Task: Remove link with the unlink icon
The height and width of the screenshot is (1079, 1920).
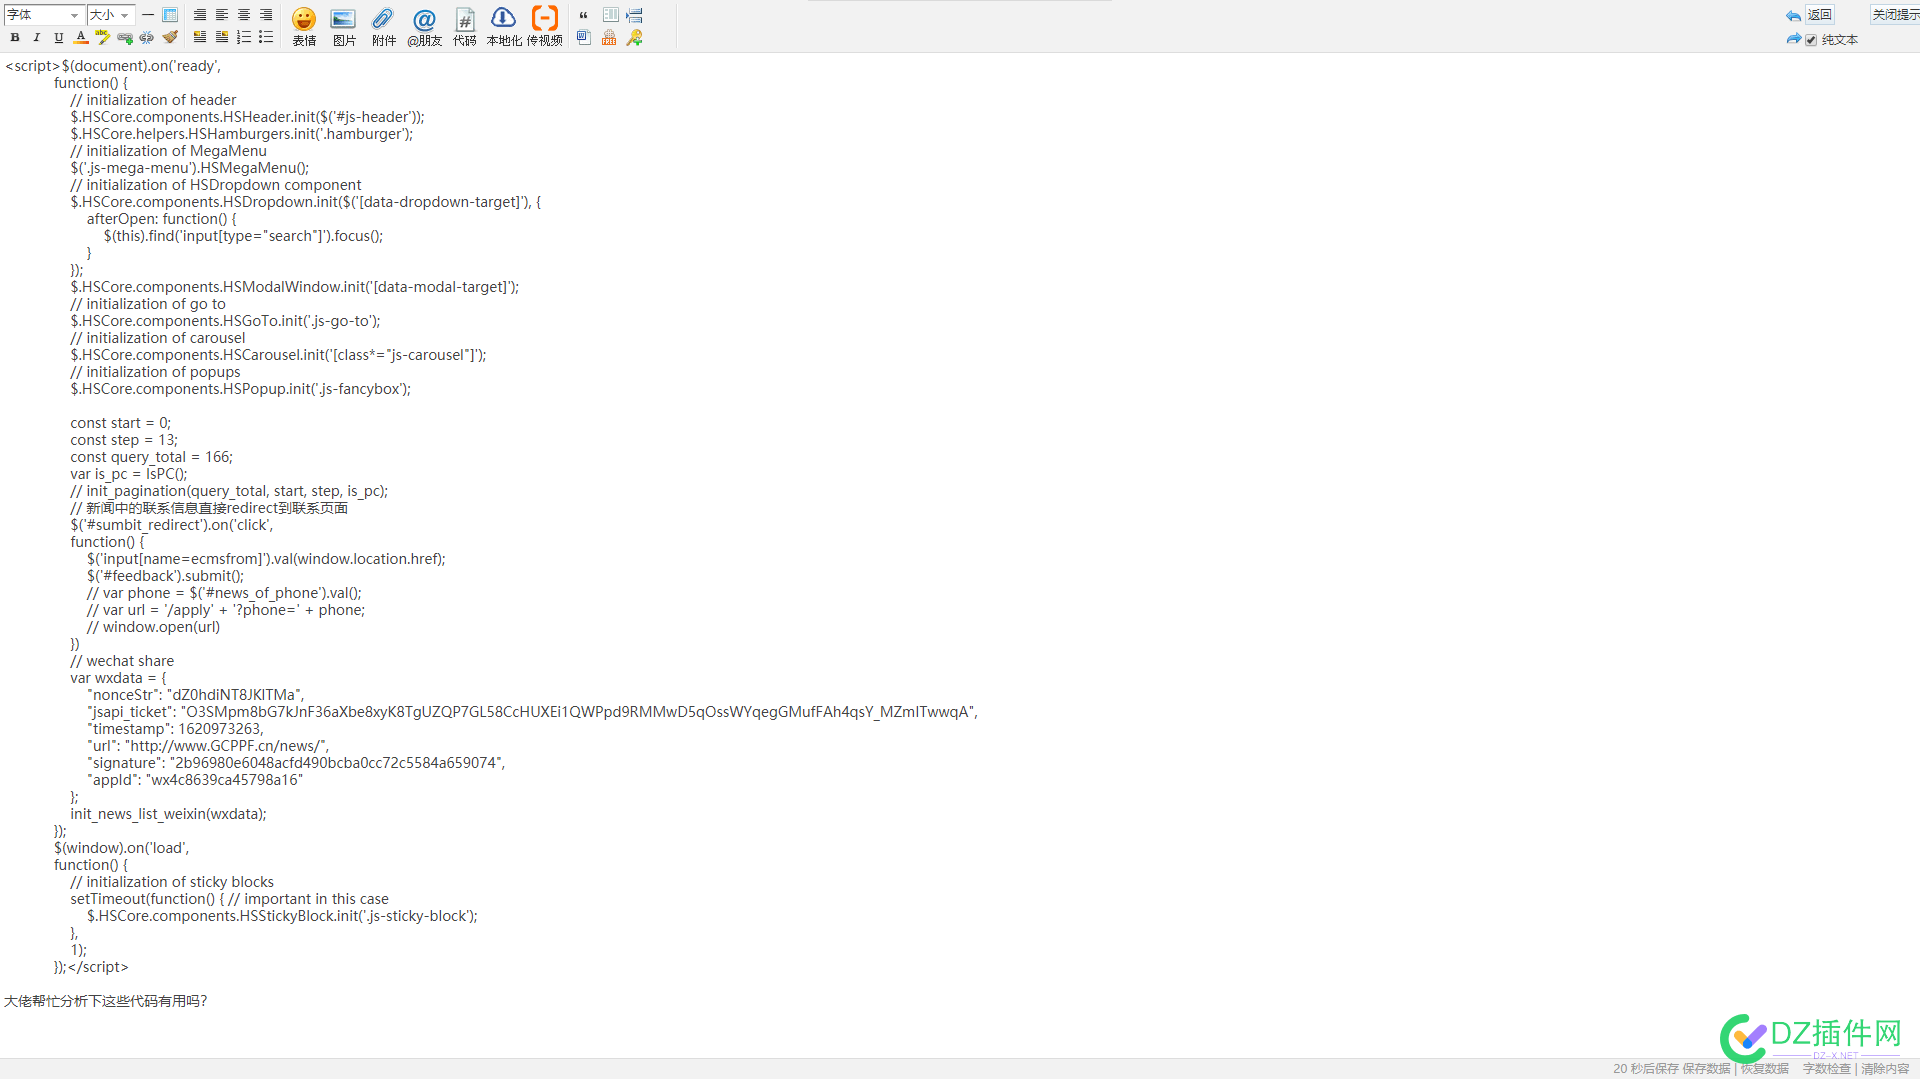Action: (147, 37)
